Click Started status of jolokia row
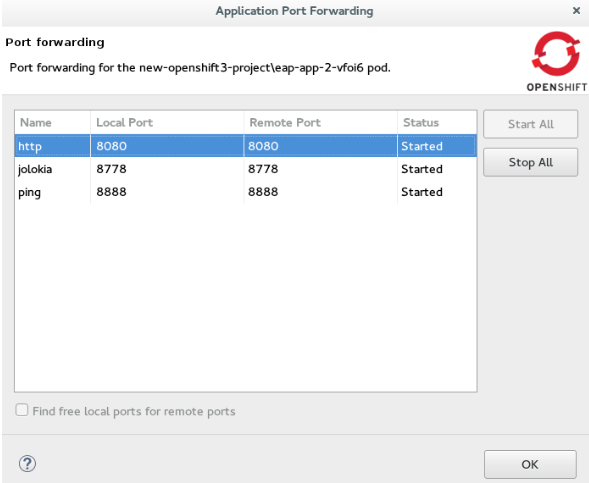 coord(437,169)
